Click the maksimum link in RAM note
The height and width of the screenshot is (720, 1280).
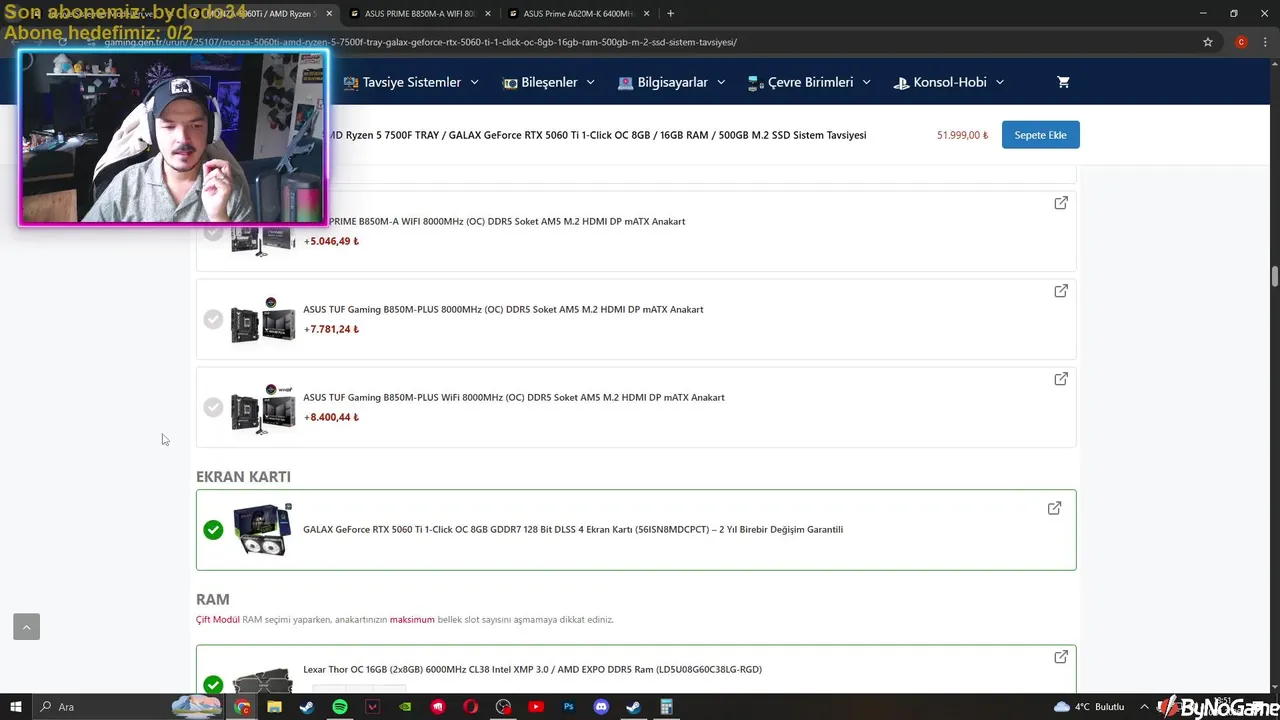pos(412,620)
